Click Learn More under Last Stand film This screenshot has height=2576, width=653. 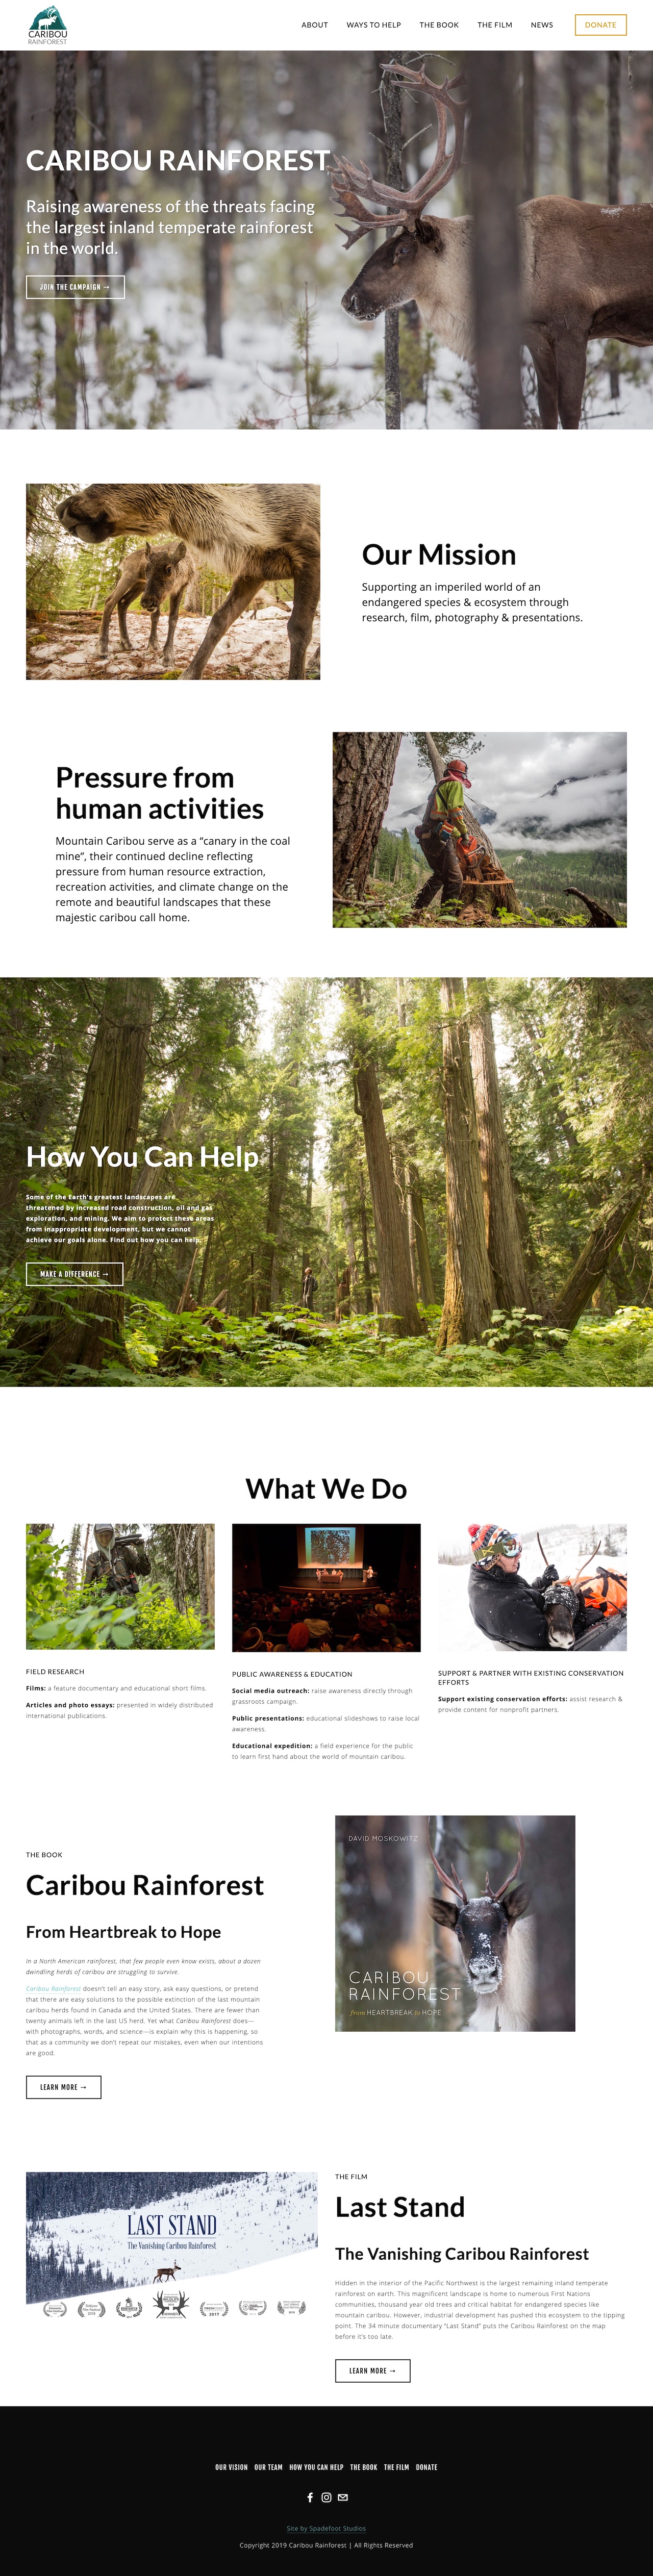(373, 2371)
